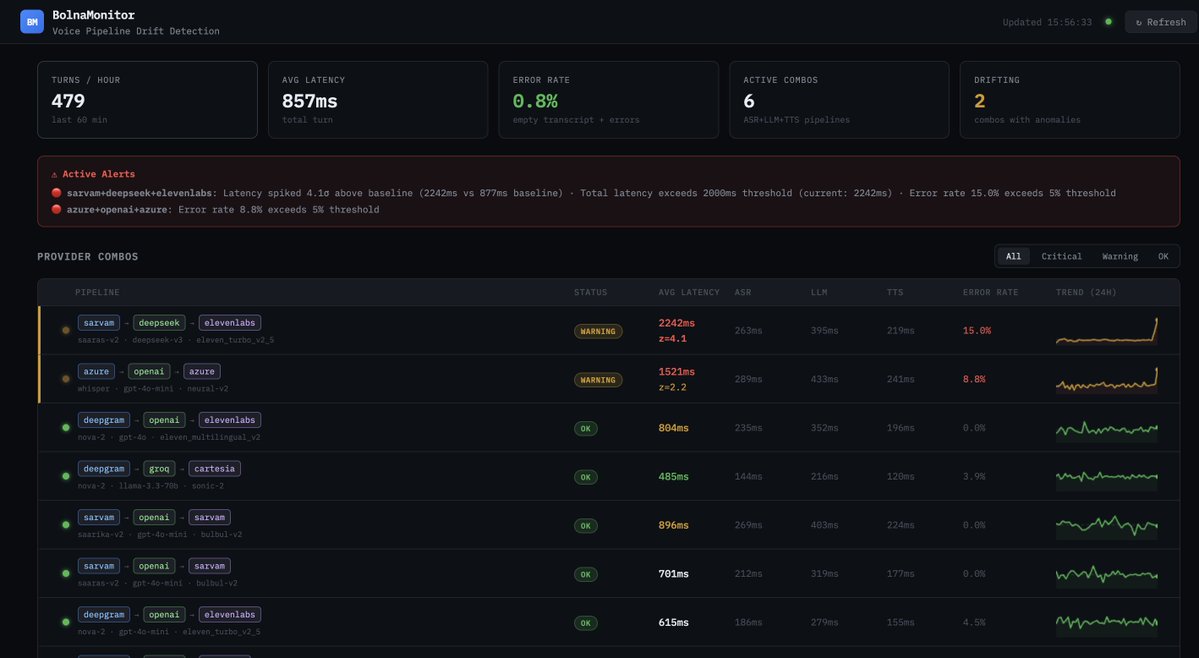The width and height of the screenshot is (1199, 658).
Task: Click the 3.9% error rate cell
Action: click(974, 476)
